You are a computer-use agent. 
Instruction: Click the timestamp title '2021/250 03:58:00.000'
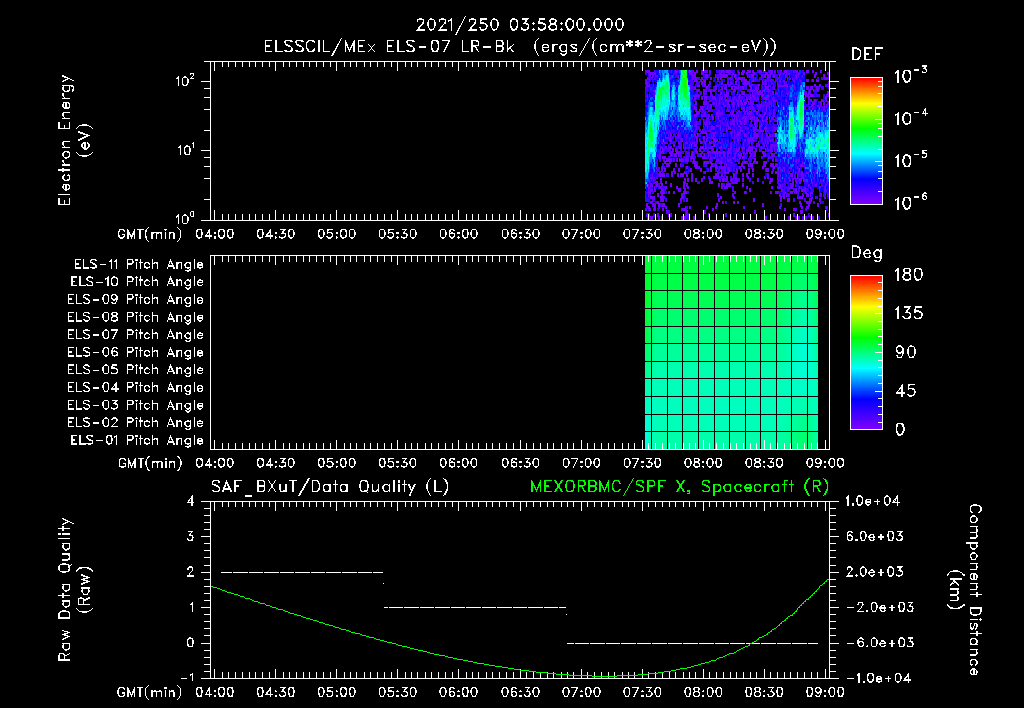[x=520, y=25]
